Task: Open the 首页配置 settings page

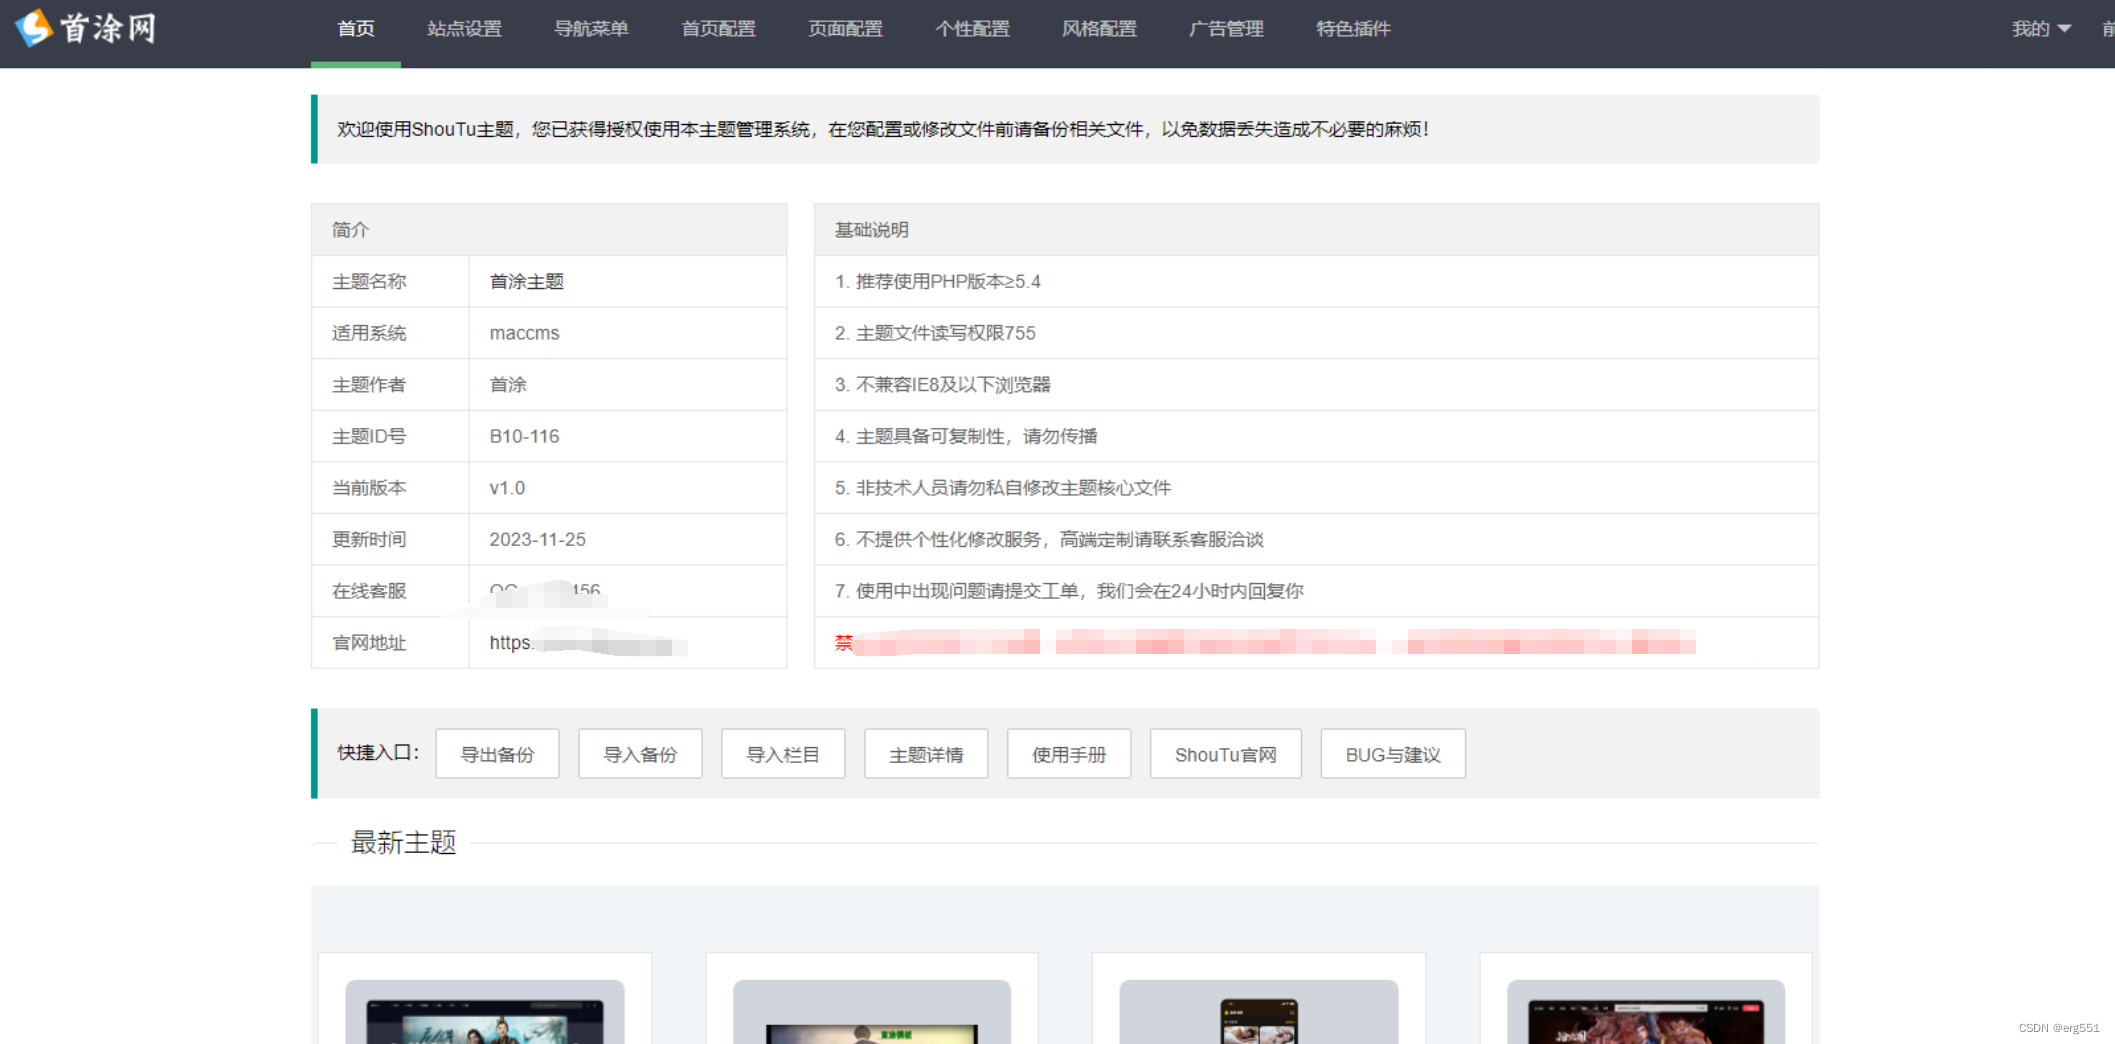Action: [717, 29]
